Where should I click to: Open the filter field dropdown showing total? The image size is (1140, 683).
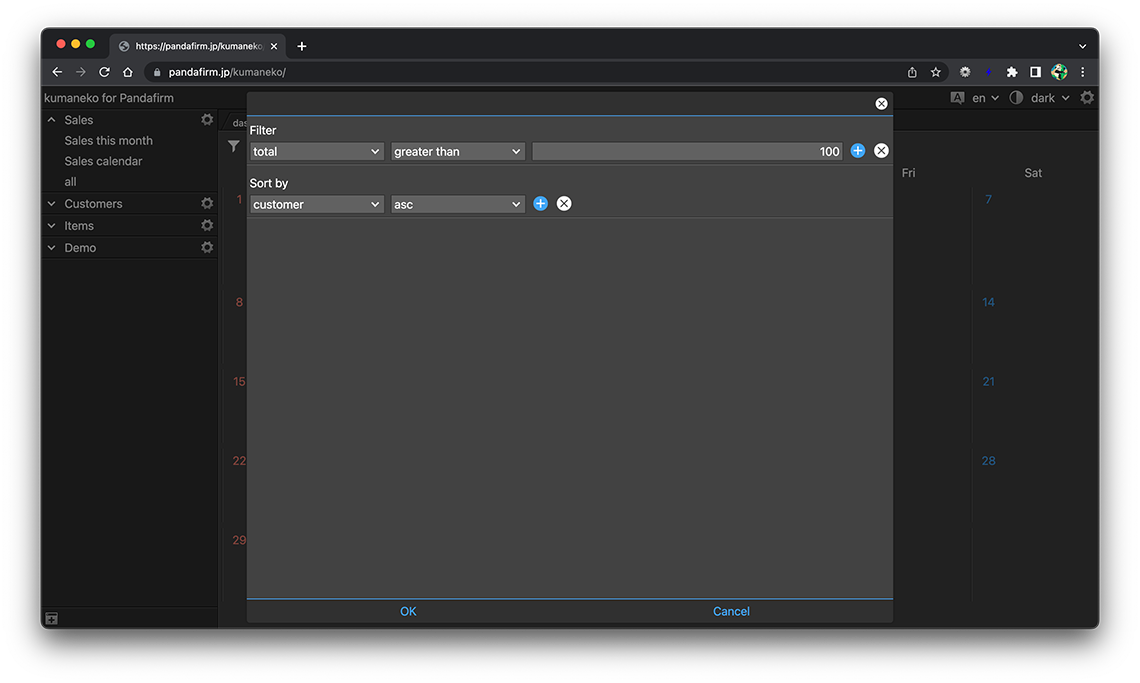[x=317, y=152]
